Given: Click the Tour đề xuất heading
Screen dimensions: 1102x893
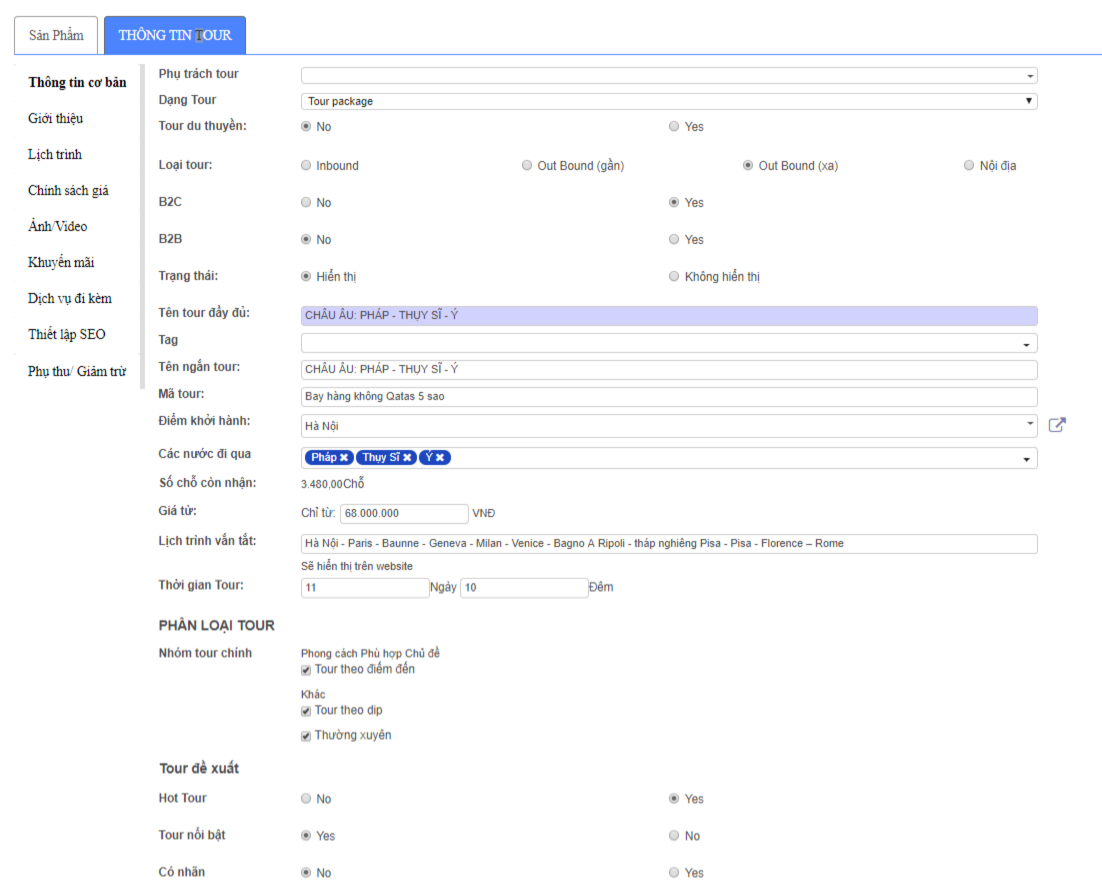Looking at the screenshot, I should tap(199, 768).
